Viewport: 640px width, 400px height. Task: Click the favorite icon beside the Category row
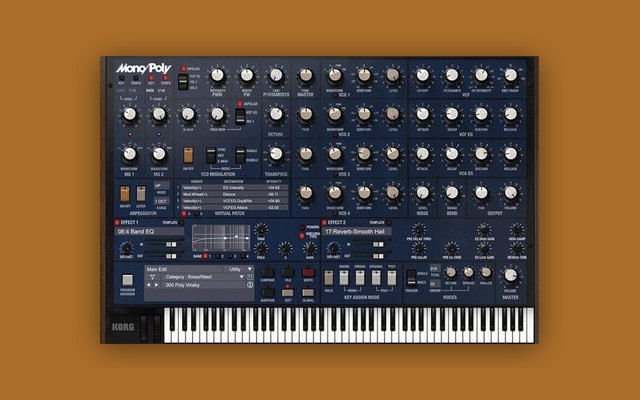[250, 277]
